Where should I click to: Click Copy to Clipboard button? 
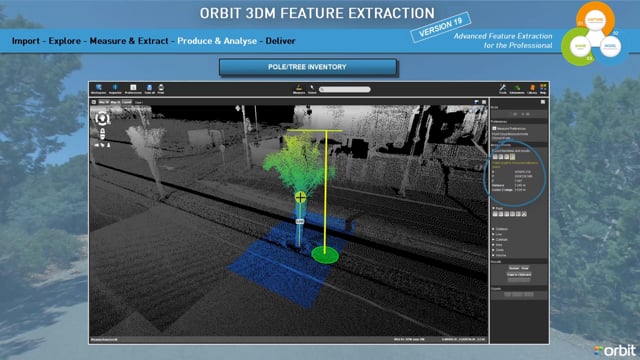pyautogui.click(x=519, y=275)
